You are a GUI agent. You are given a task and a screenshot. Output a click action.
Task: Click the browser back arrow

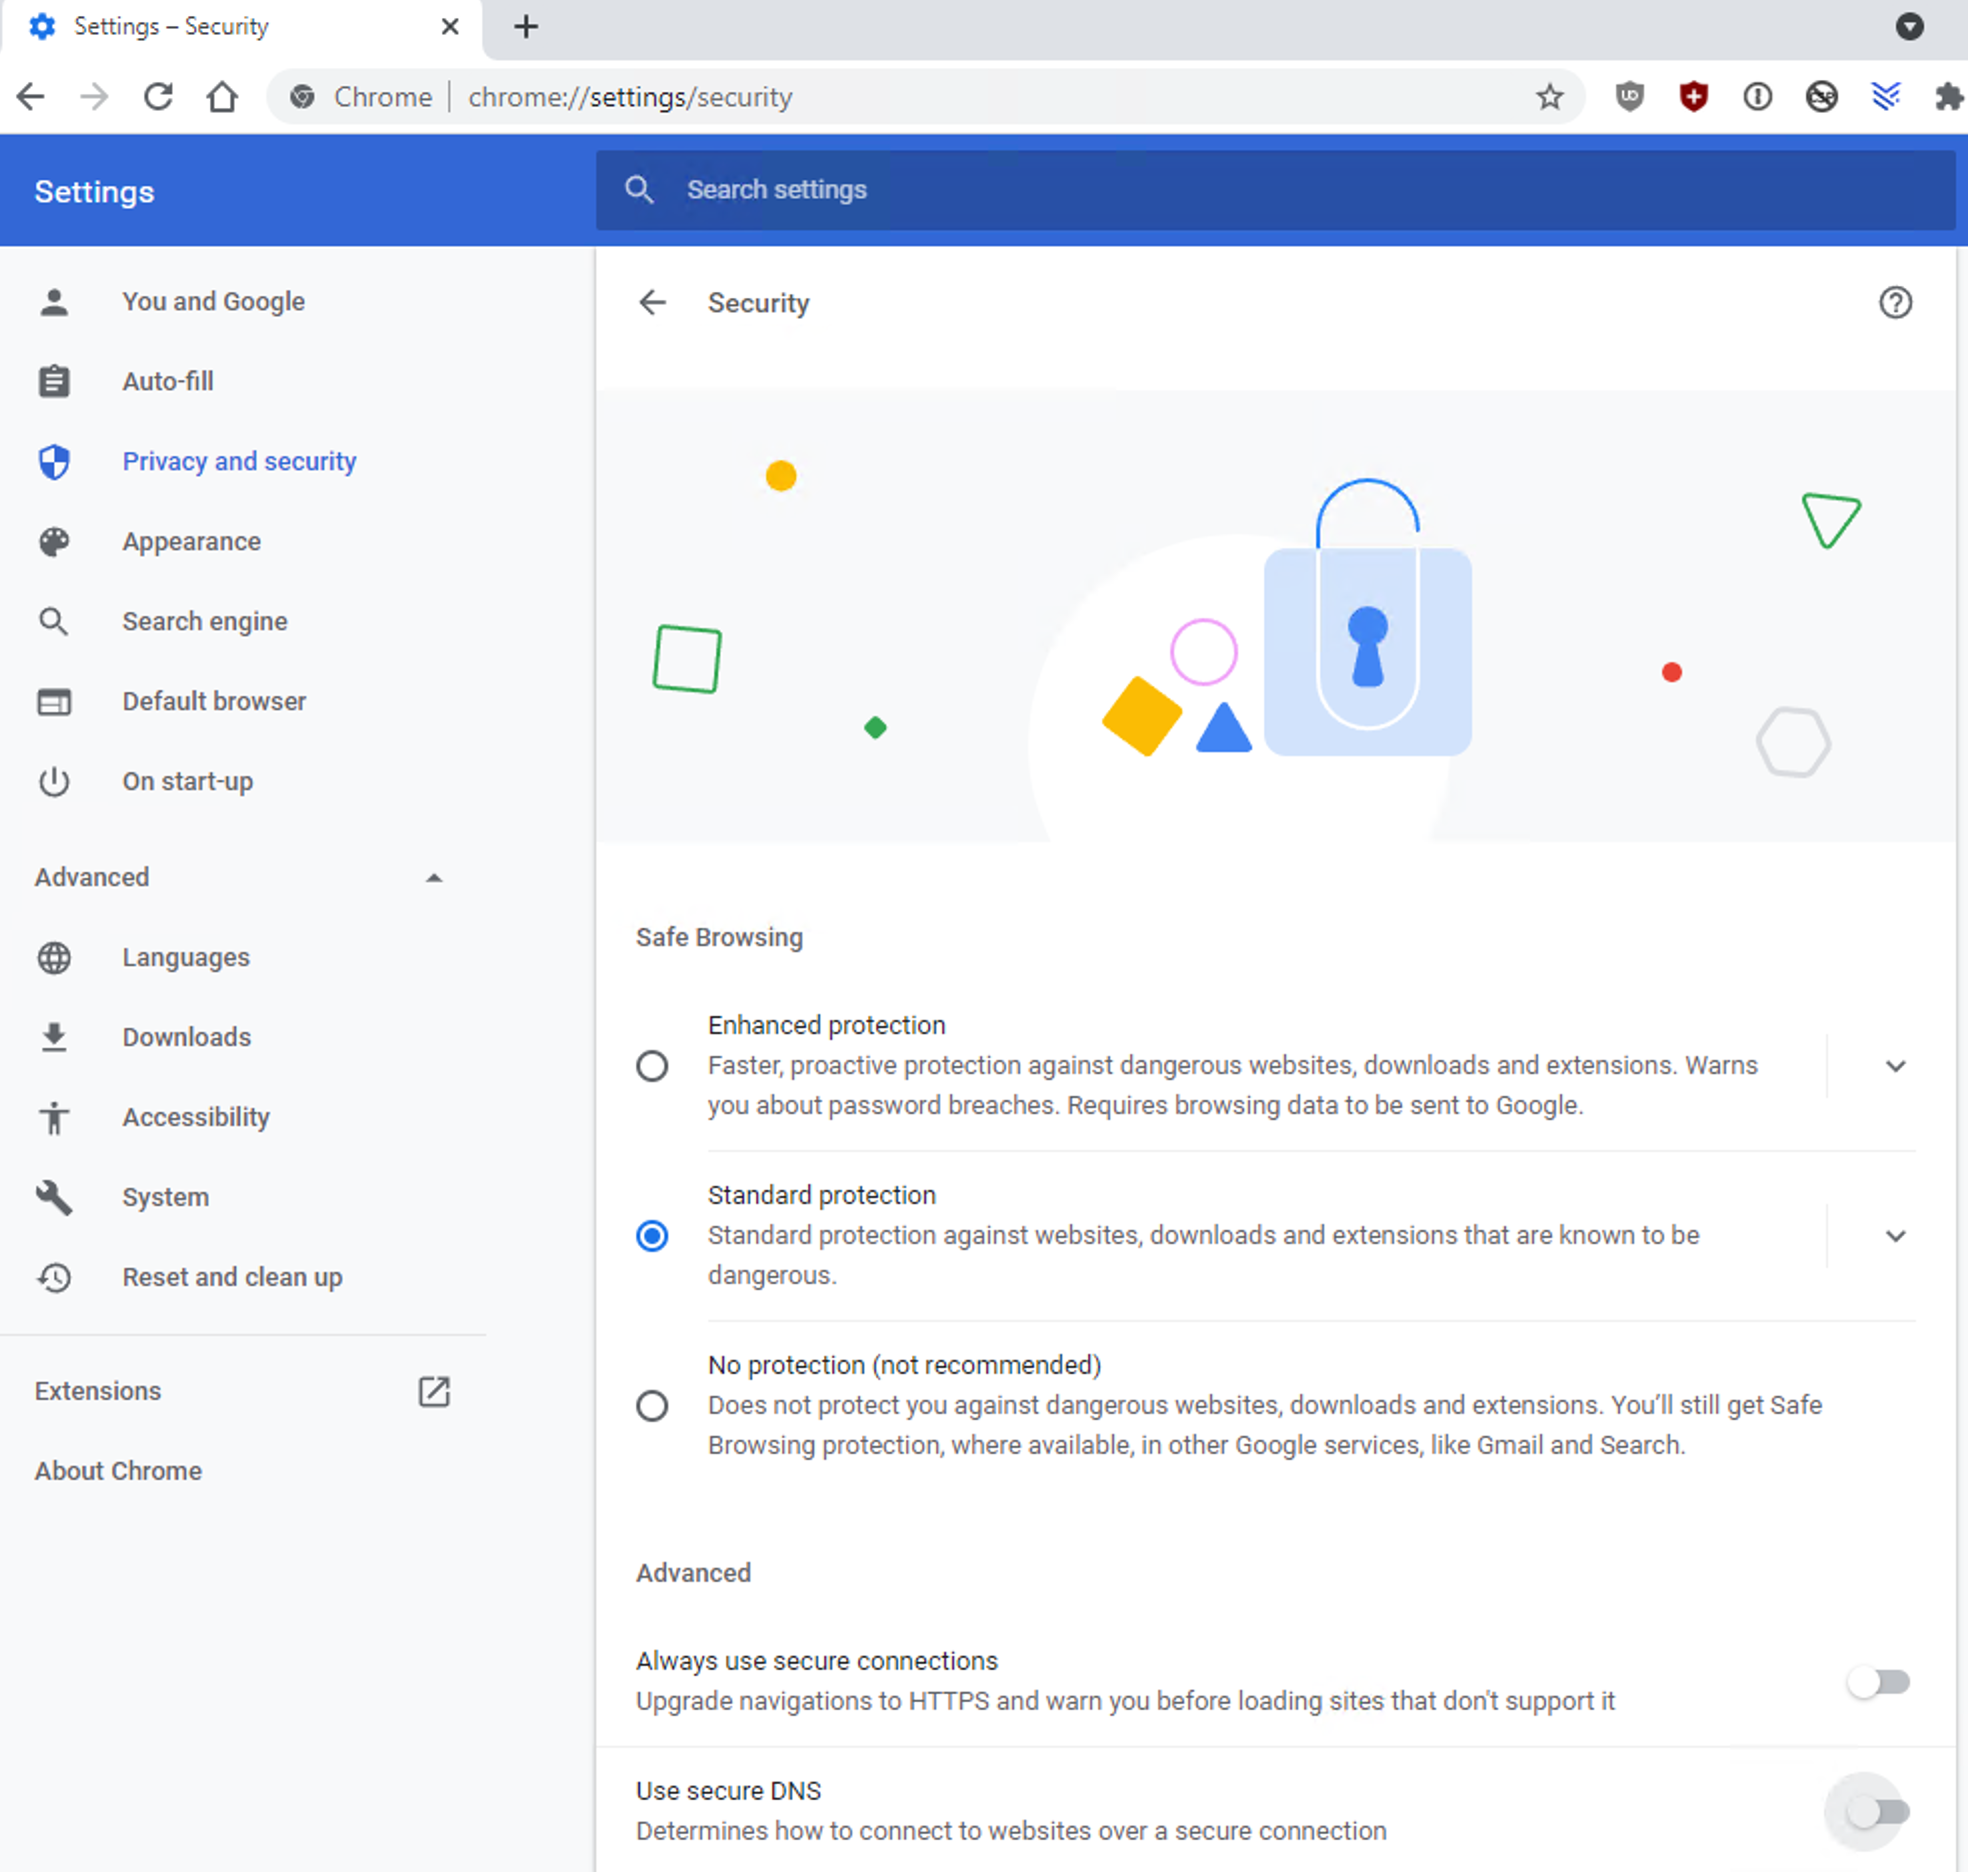31,97
